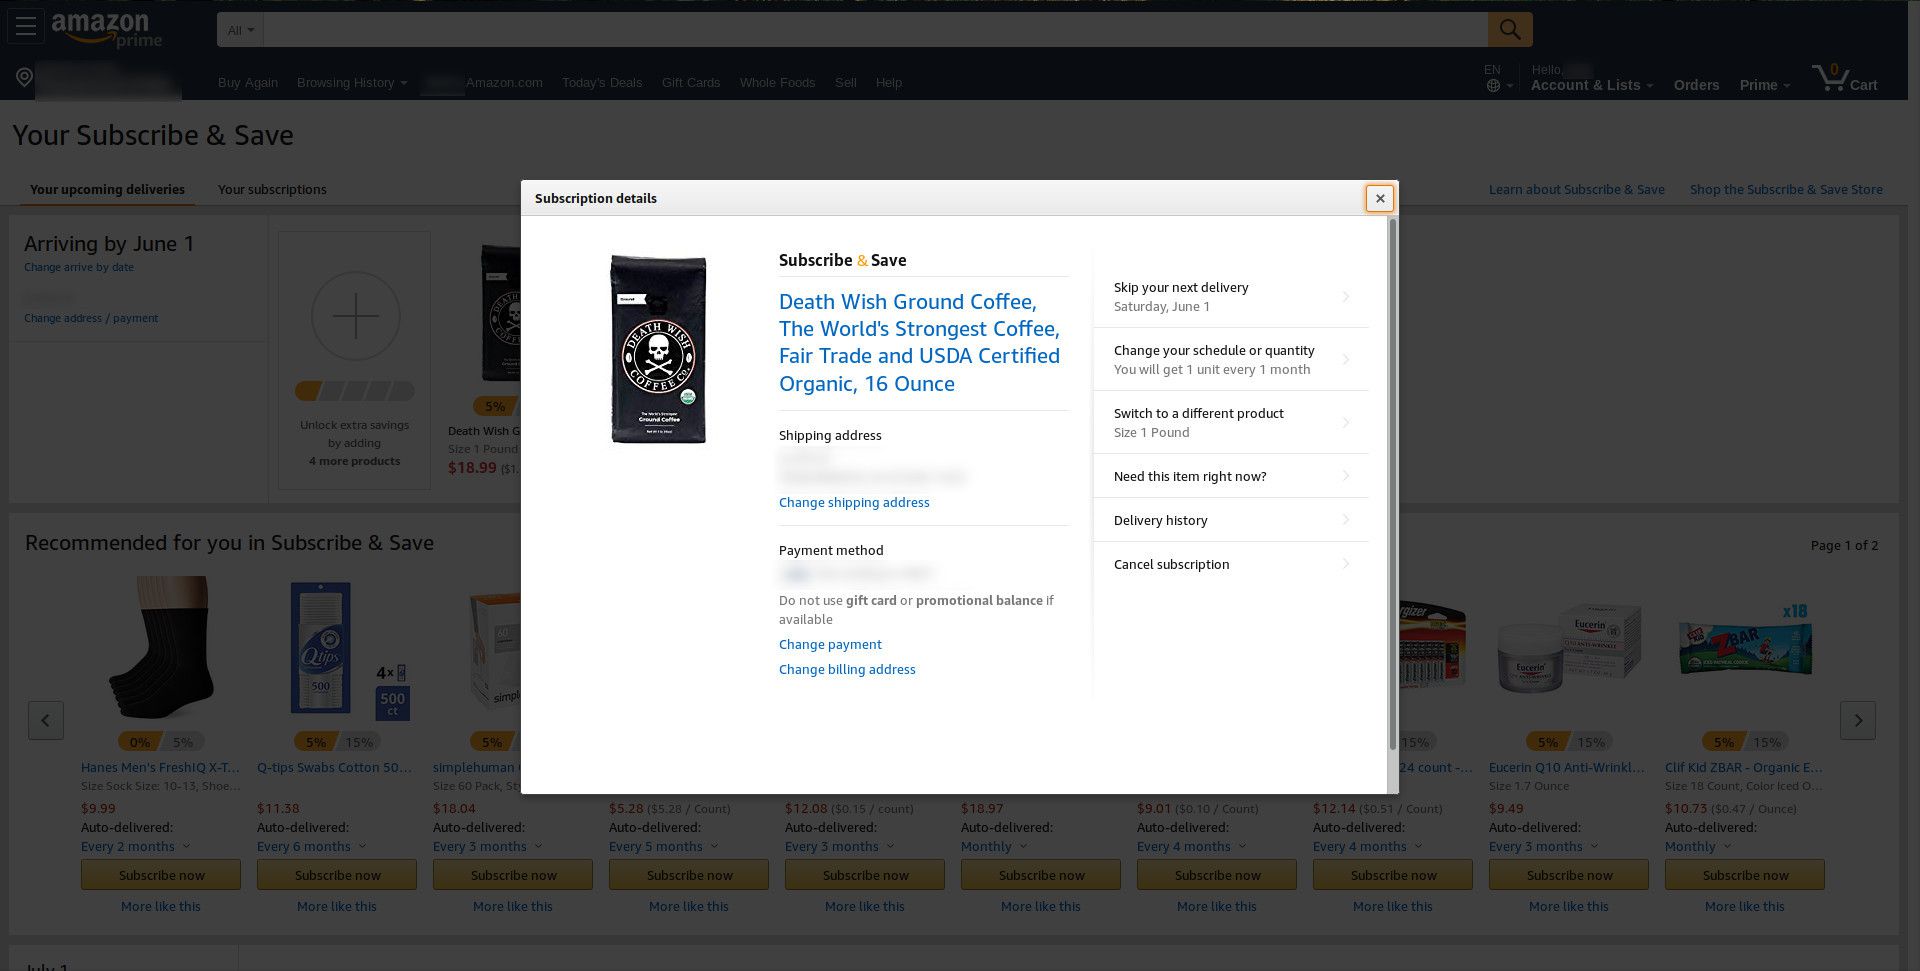Click the dialog vertical scrollbar
The width and height of the screenshot is (1920, 971).
(x=1392, y=484)
